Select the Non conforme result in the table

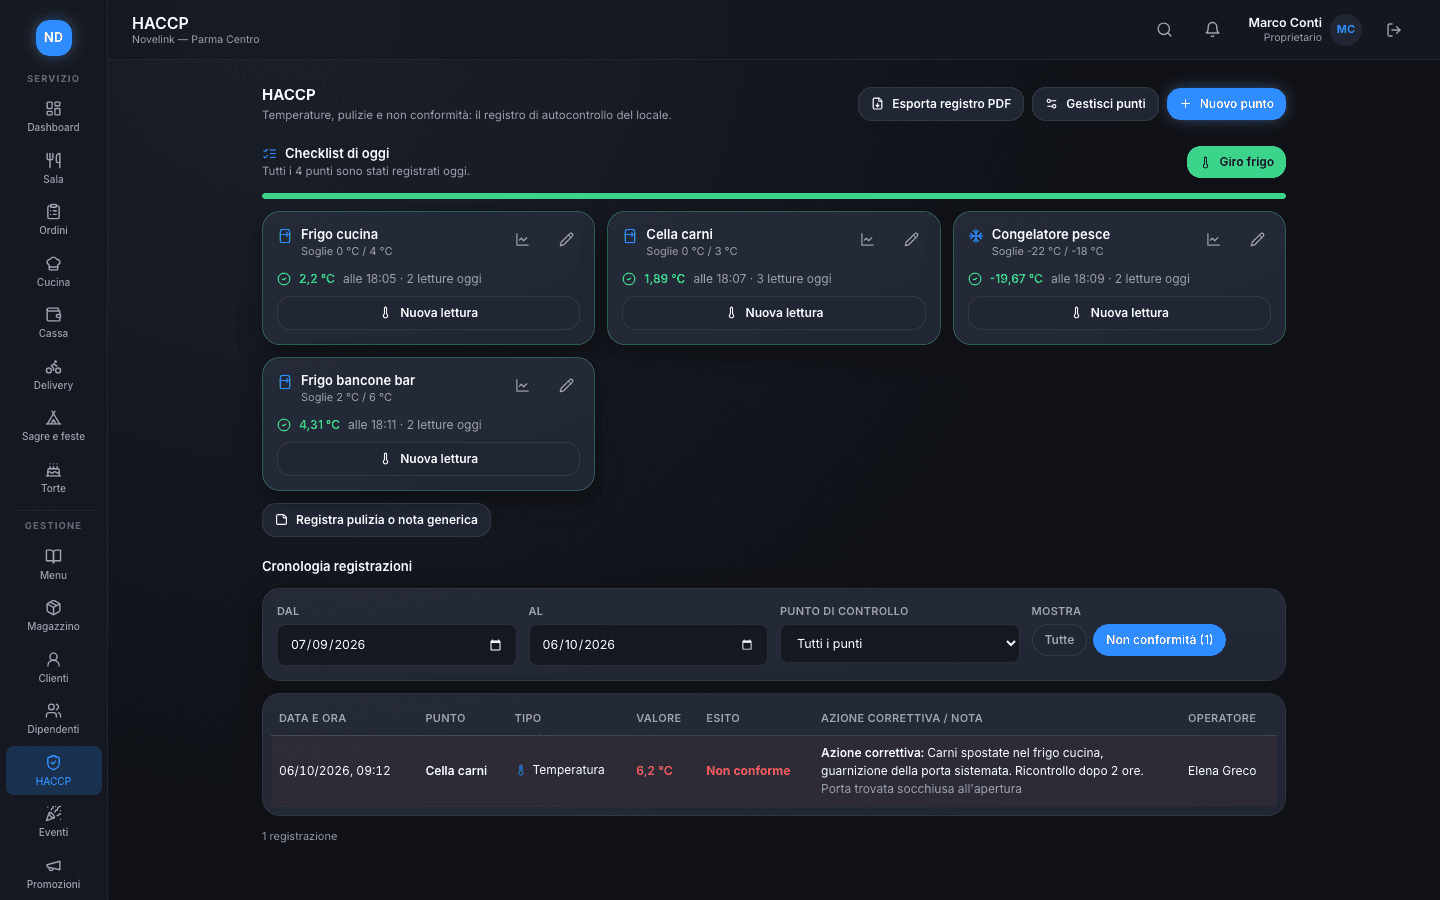(748, 771)
